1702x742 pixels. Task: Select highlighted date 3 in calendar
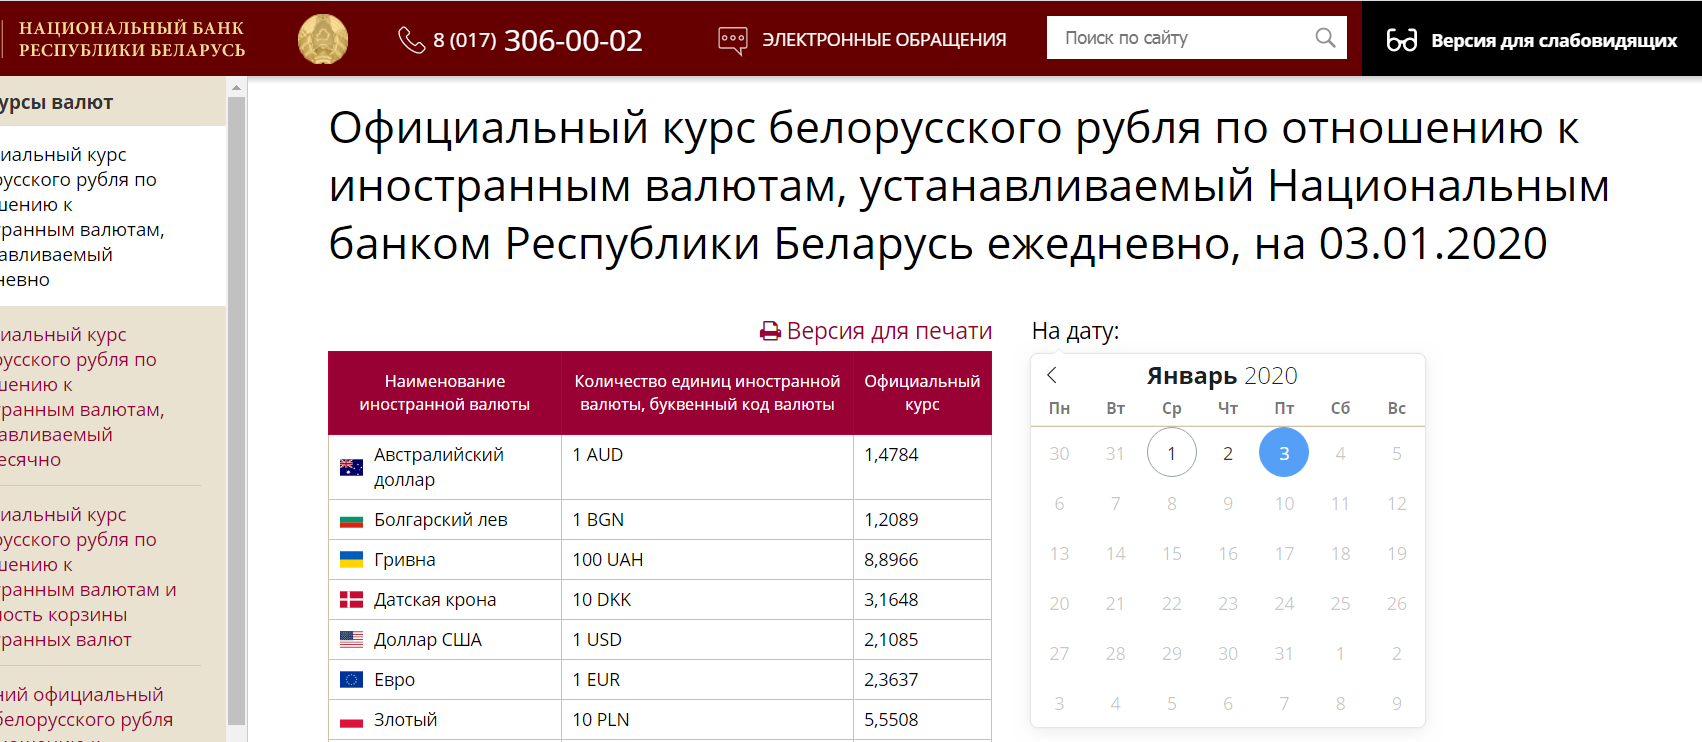coord(1283,453)
